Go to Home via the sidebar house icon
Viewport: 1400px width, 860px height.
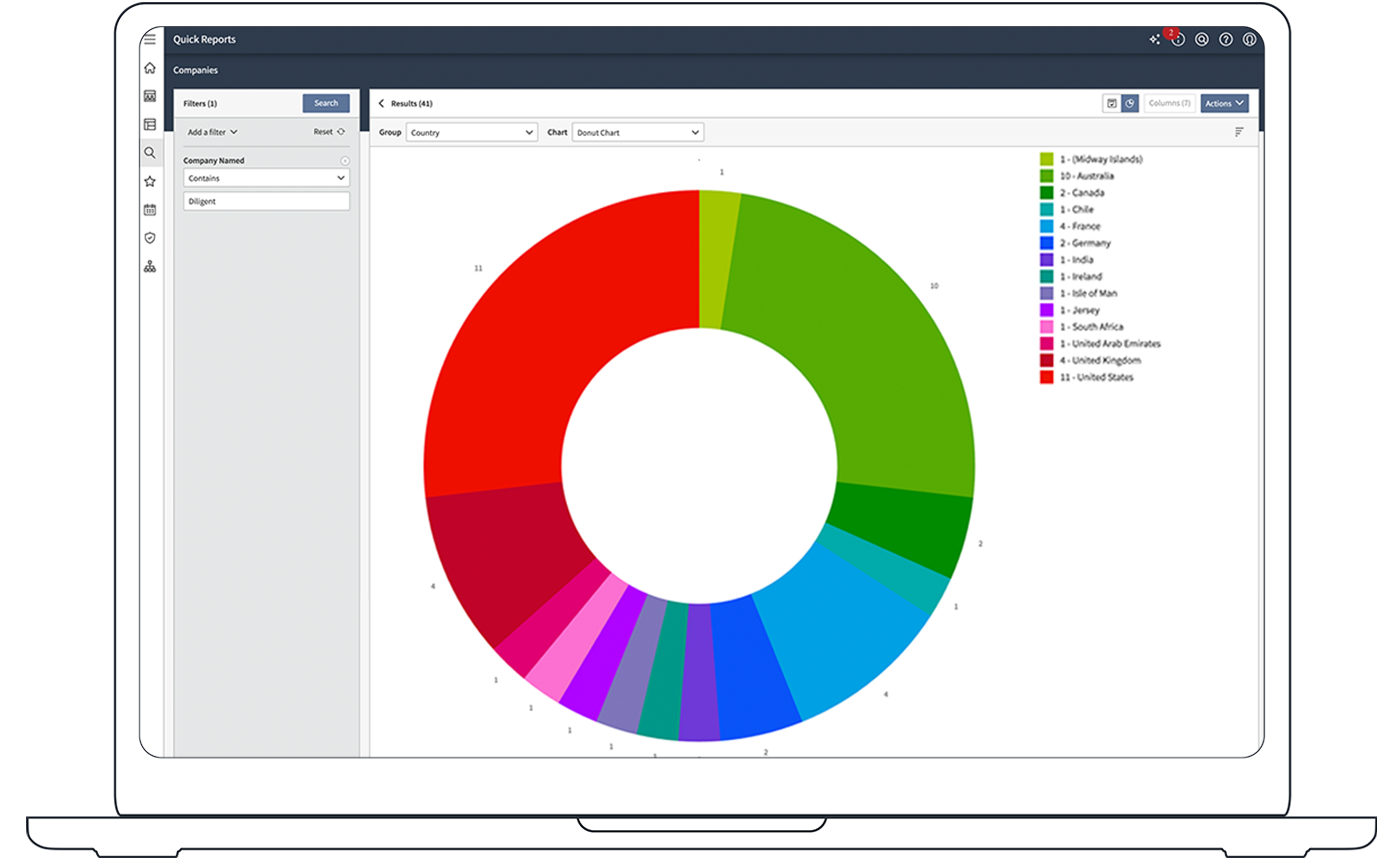pos(150,68)
